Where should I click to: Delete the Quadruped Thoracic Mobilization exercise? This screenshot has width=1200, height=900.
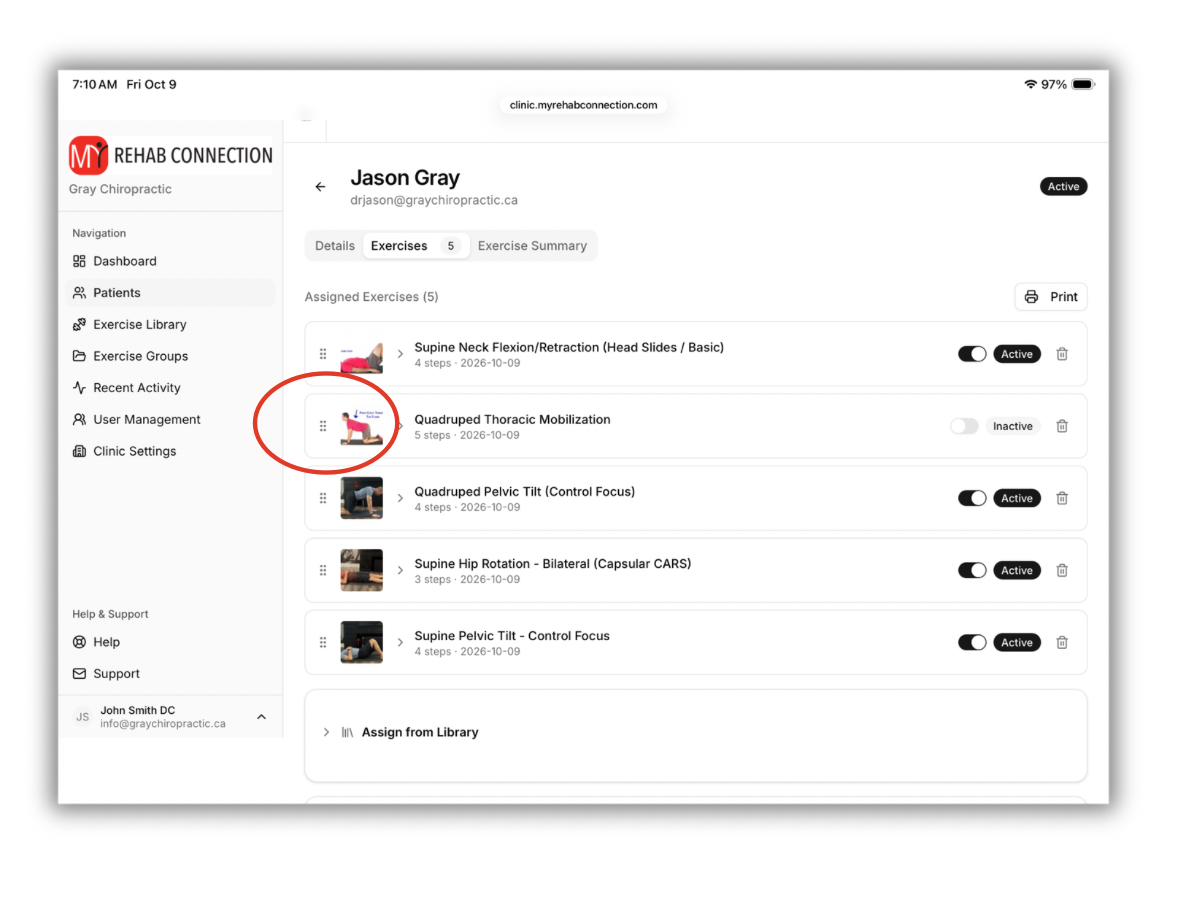[x=1062, y=426]
